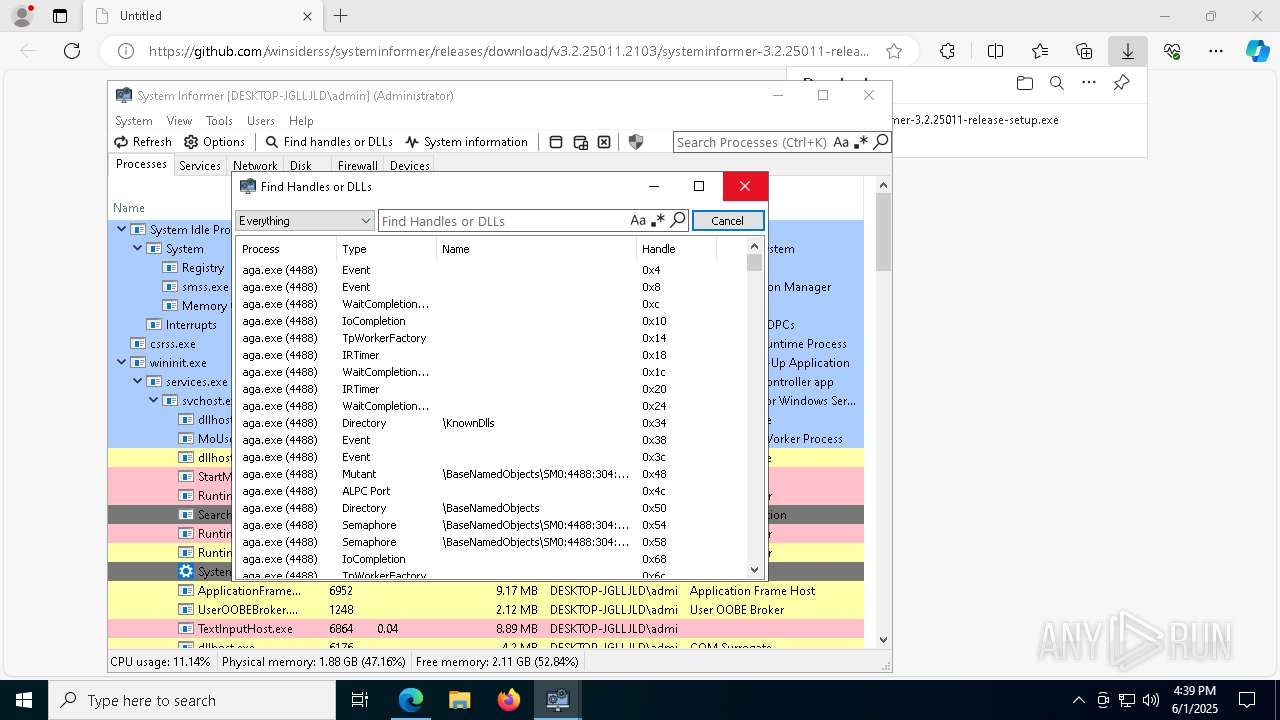The width and height of the screenshot is (1280, 720).
Task: Pin the Downloads panel
Action: coord(1122,83)
